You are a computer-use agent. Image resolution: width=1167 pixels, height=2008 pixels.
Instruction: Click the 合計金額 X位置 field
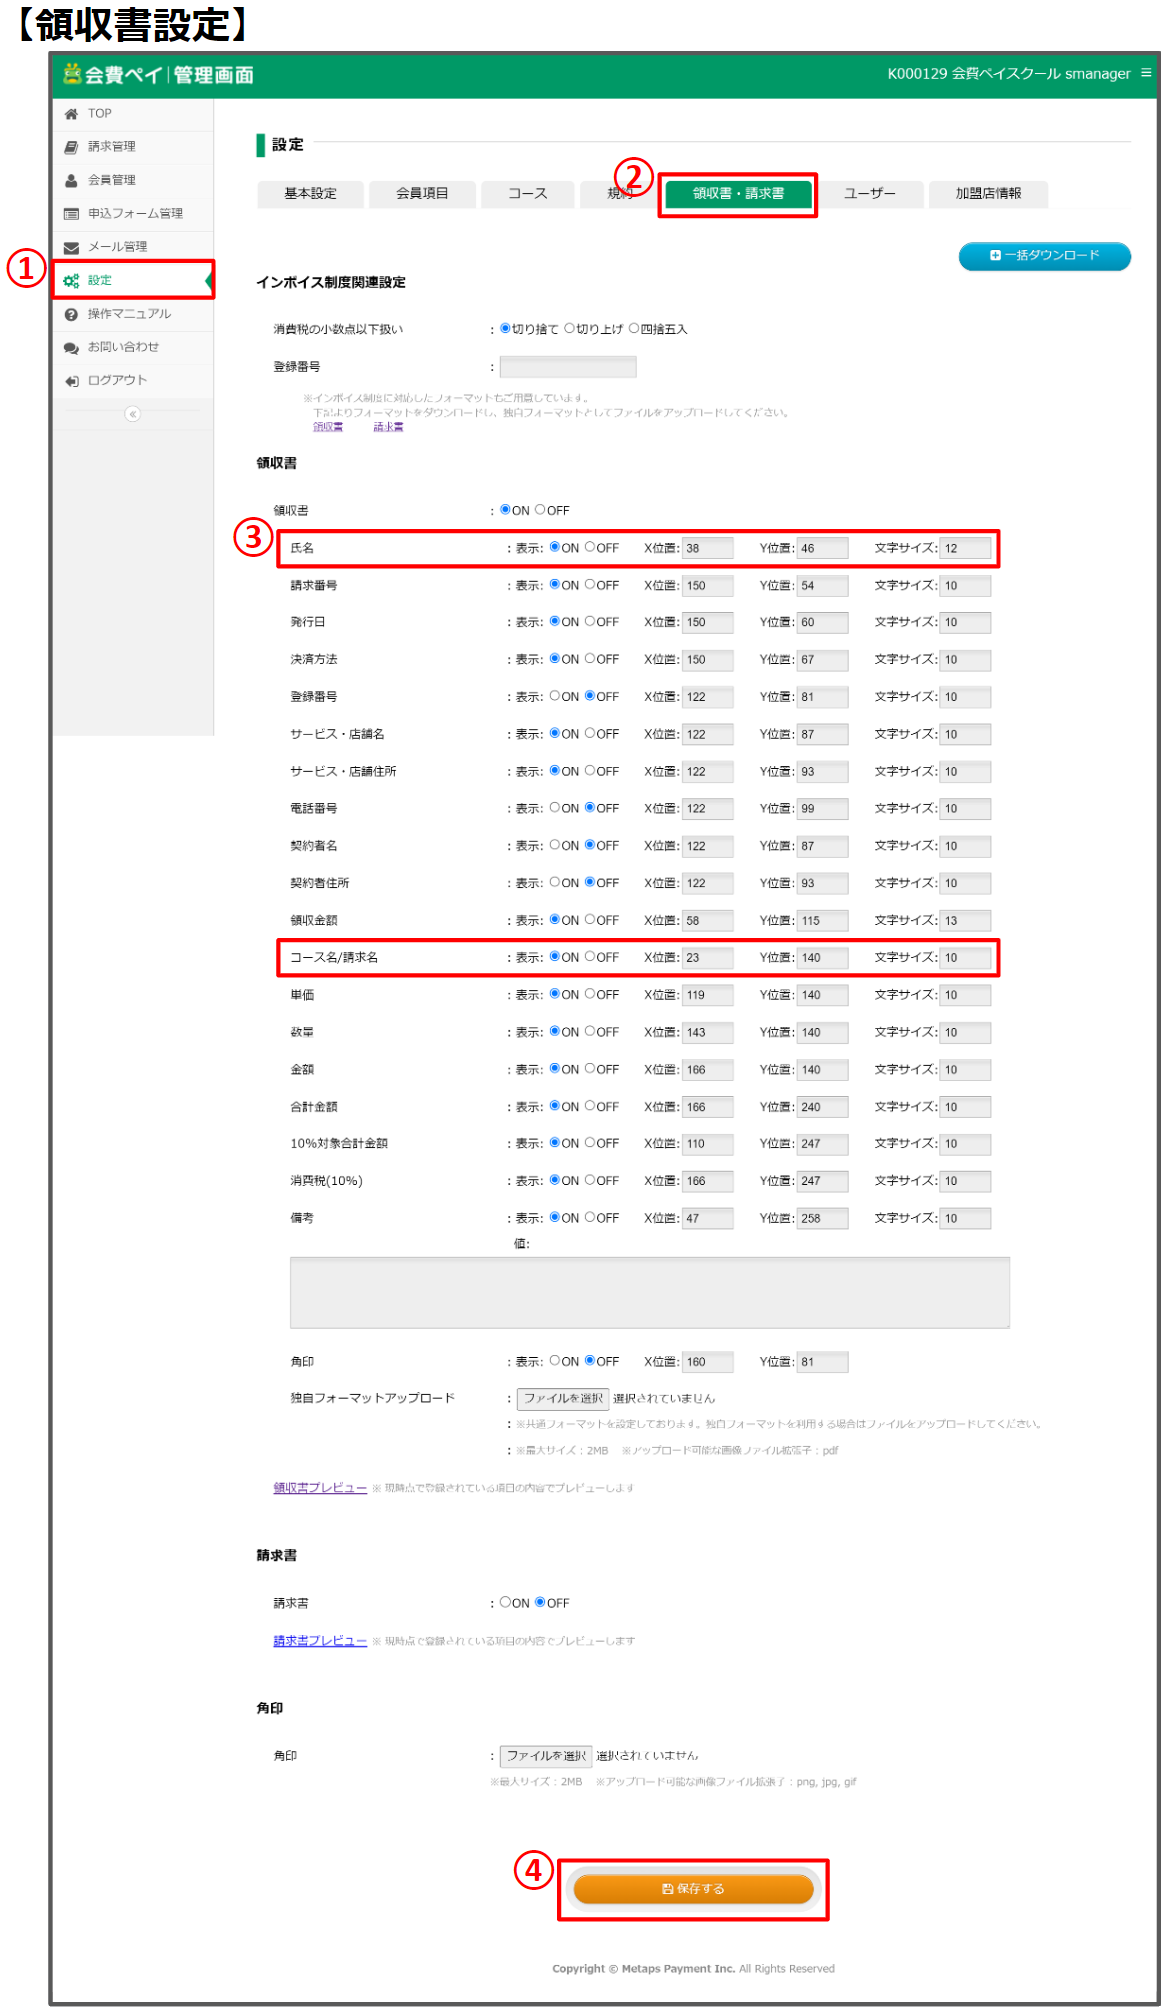click(707, 1107)
